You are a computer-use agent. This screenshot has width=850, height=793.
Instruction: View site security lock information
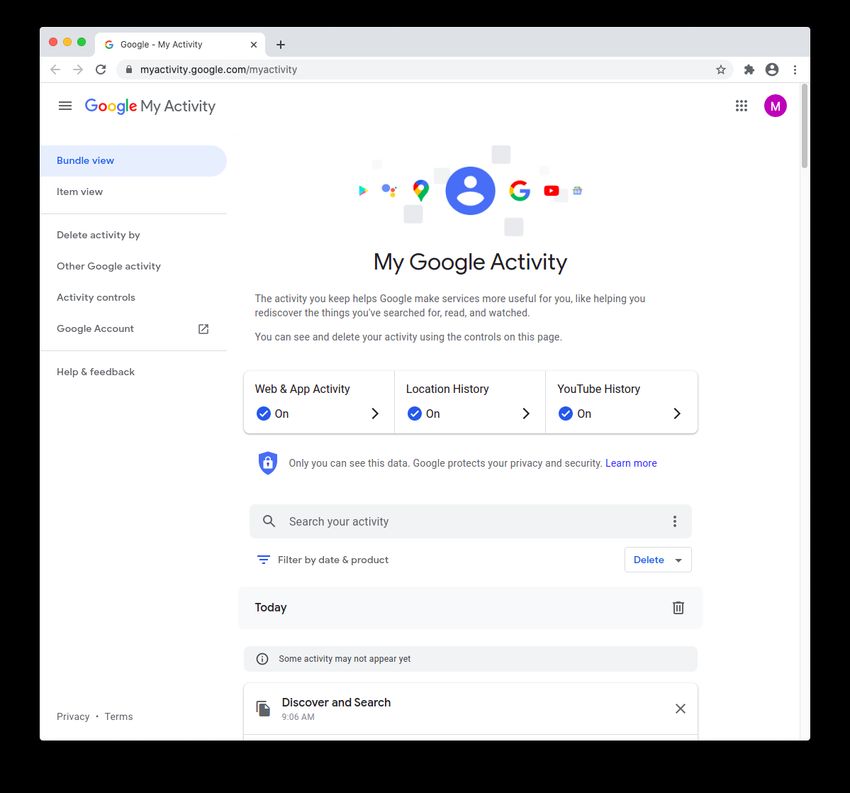129,69
